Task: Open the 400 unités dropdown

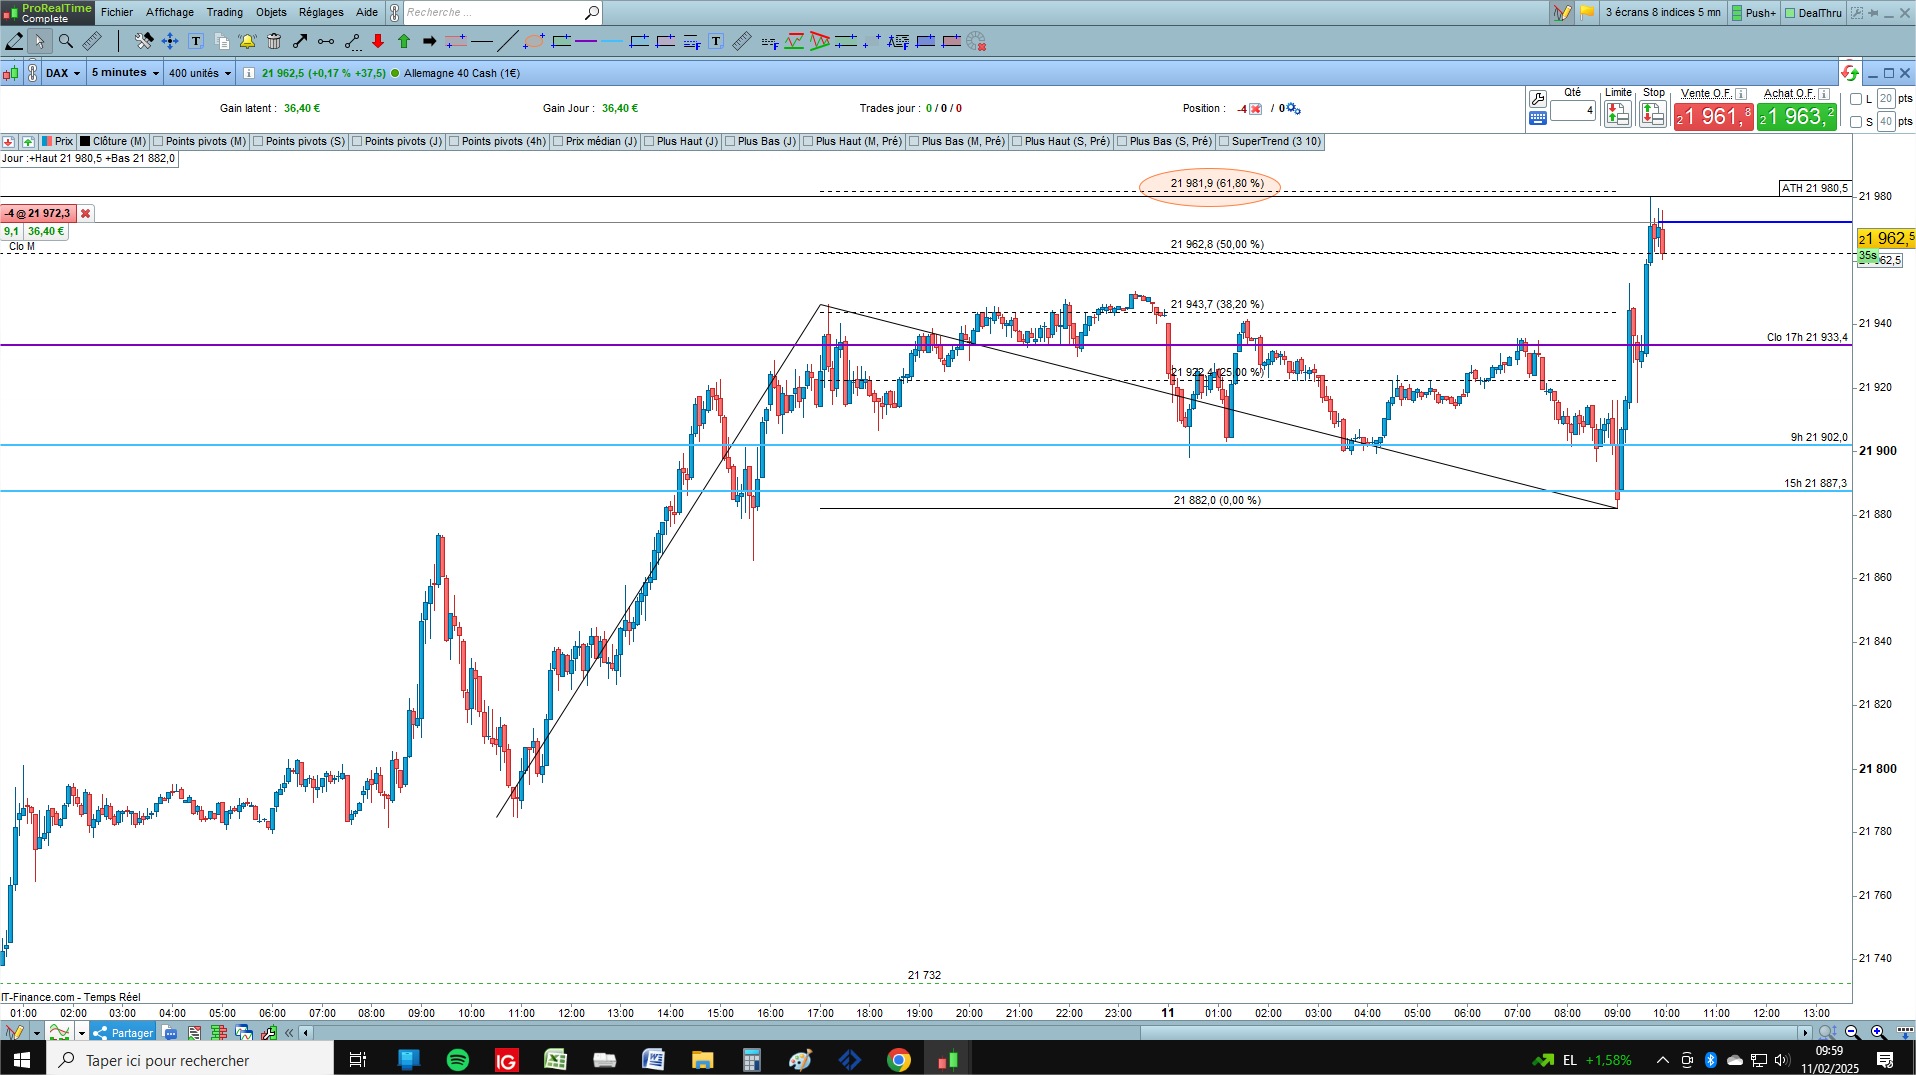Action: (200, 73)
